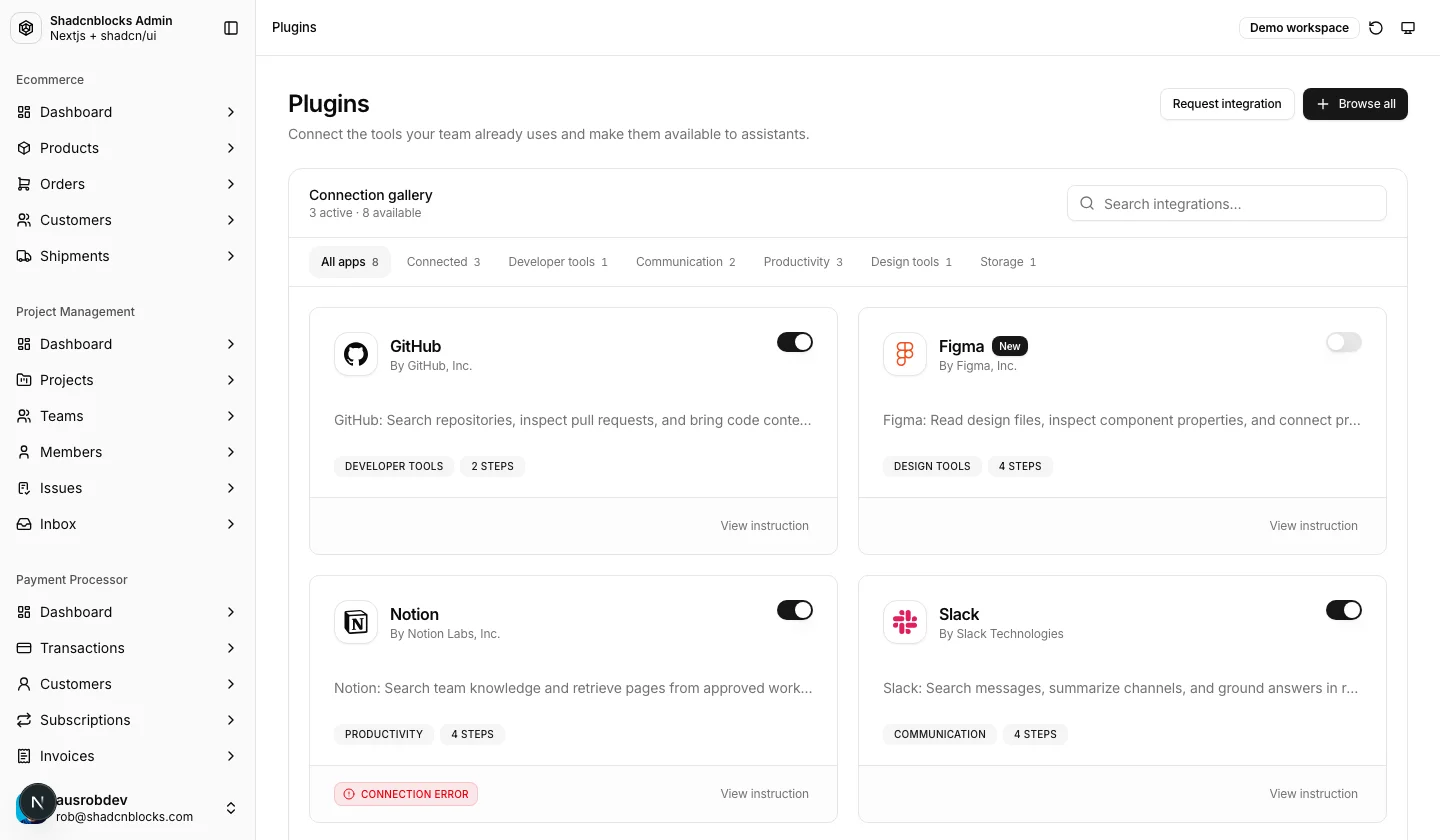The height and width of the screenshot is (840, 1440).
Task: Open the Developer tools tab
Action: (558, 262)
